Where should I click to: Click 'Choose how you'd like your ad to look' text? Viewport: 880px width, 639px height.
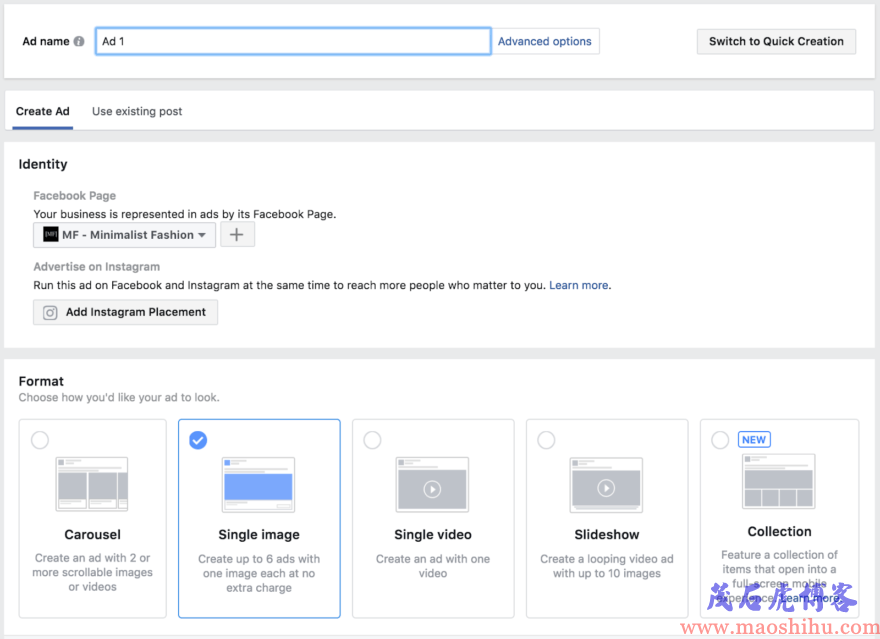pyautogui.click(x=119, y=397)
